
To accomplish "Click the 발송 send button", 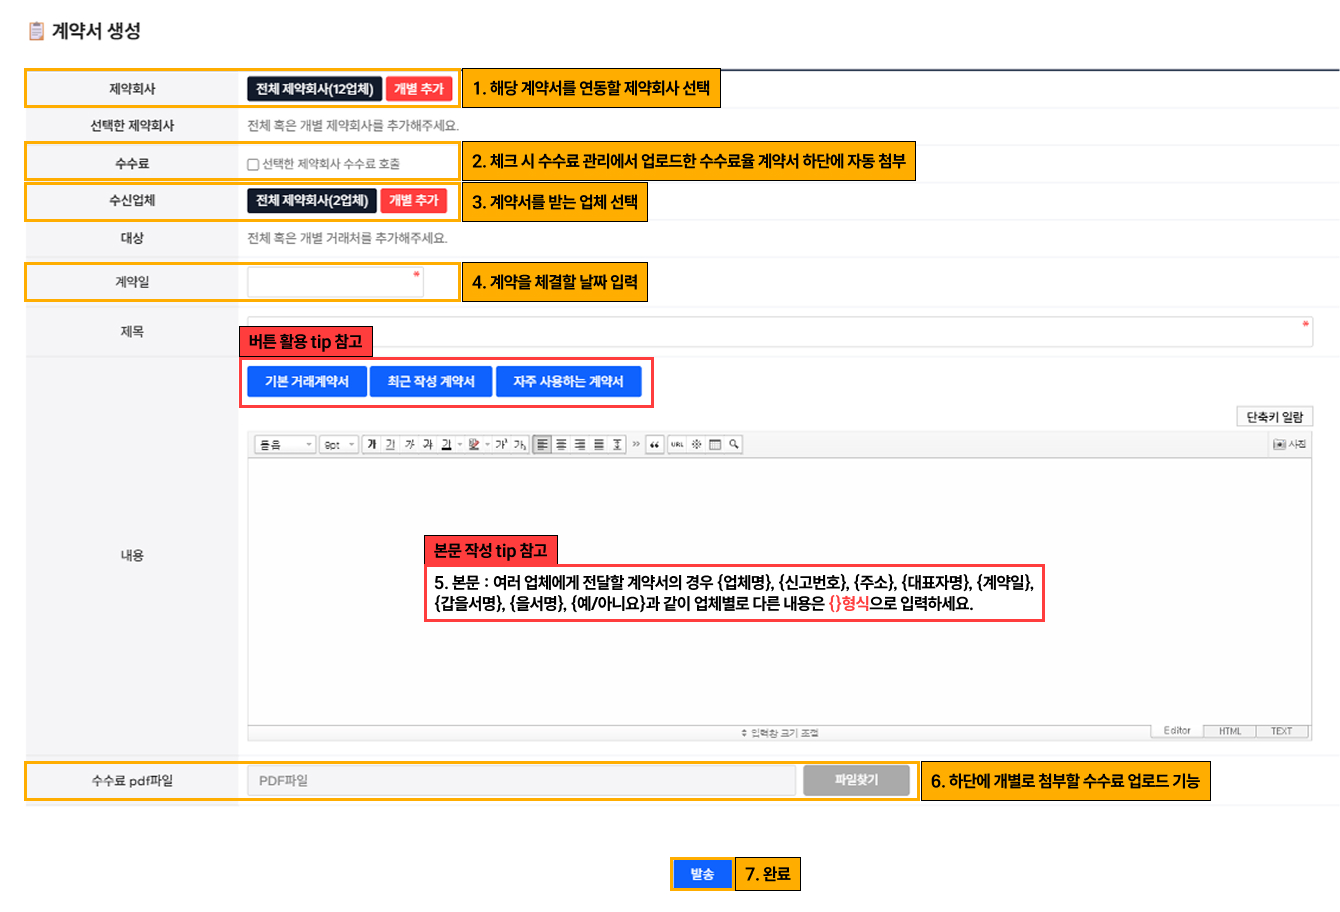I will pyautogui.click(x=702, y=874).
